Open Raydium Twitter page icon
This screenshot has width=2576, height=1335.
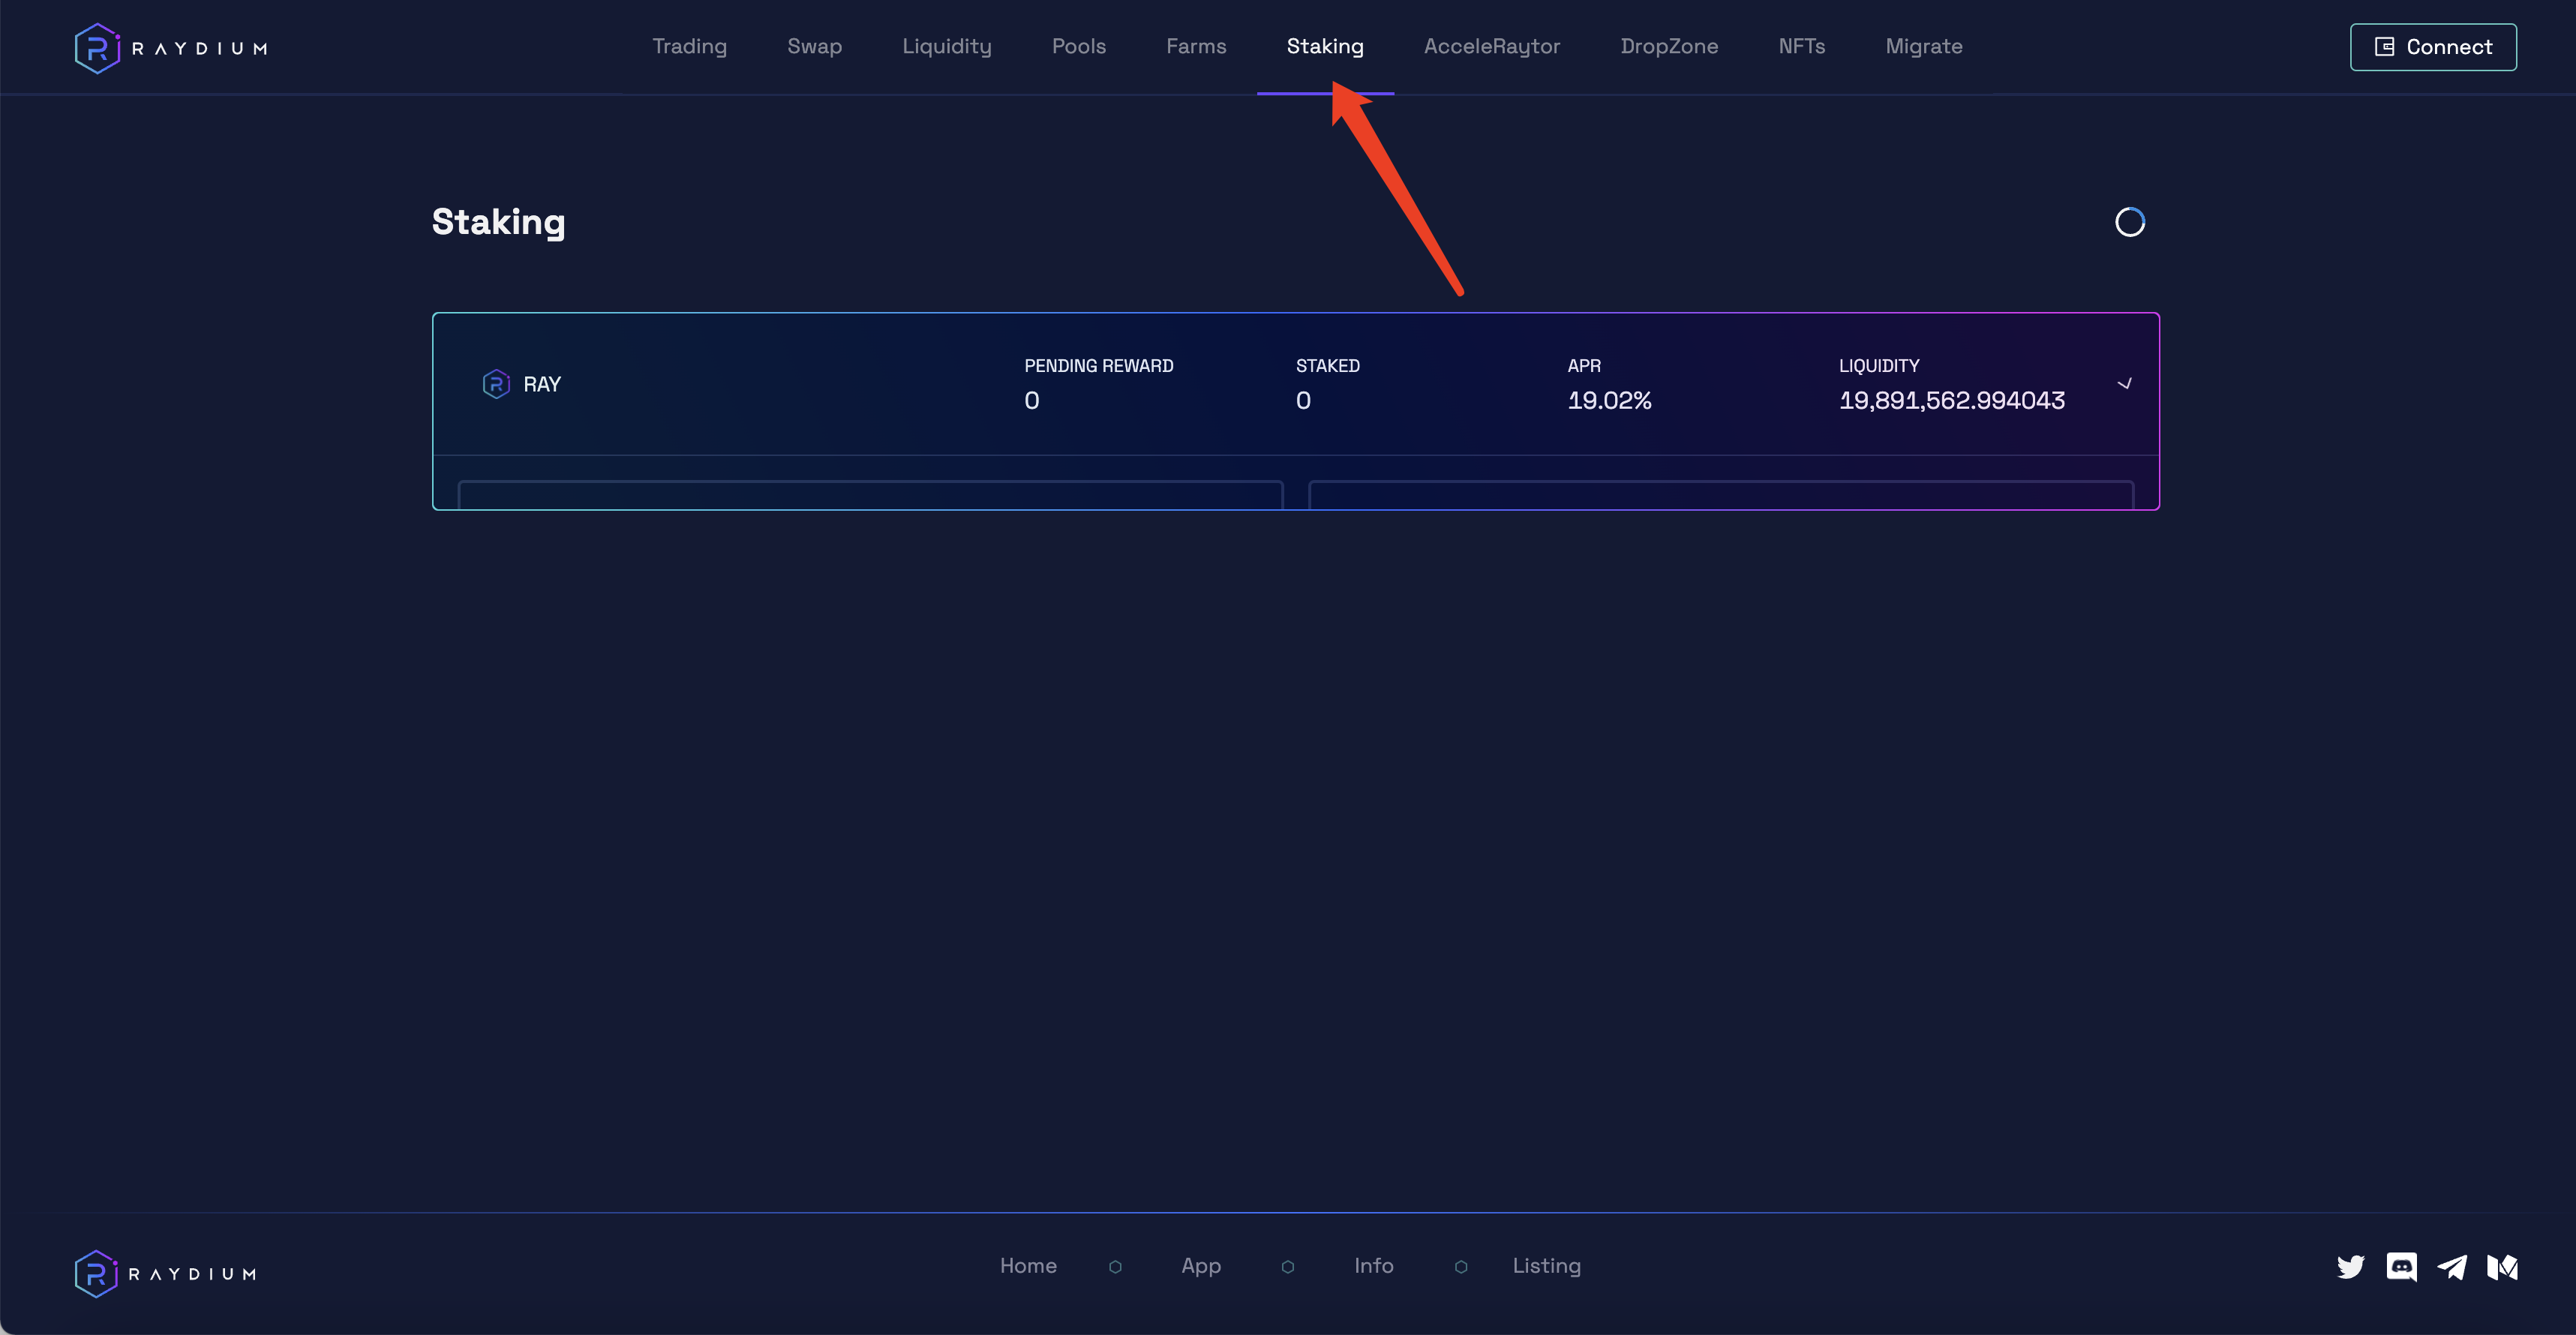point(2350,1267)
